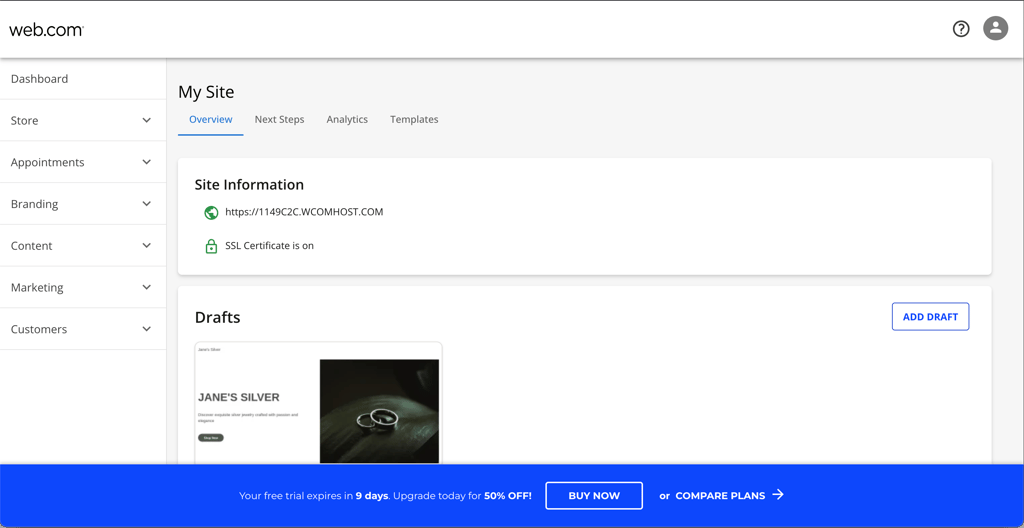Expand the Marketing section chevron
The width and height of the screenshot is (1024, 528).
point(147,288)
